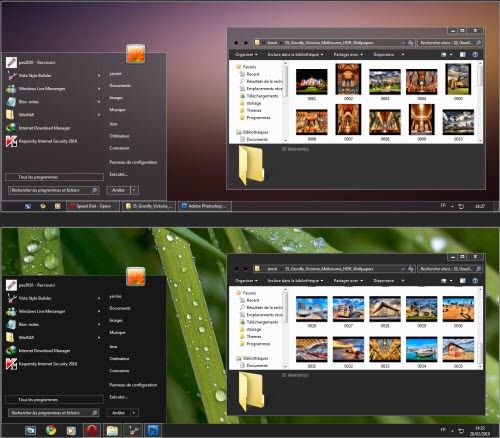Activate the 35_Goodly_Victoria taskbar button
Image resolution: width=500 pixels, height=438 pixels.
pos(149,206)
